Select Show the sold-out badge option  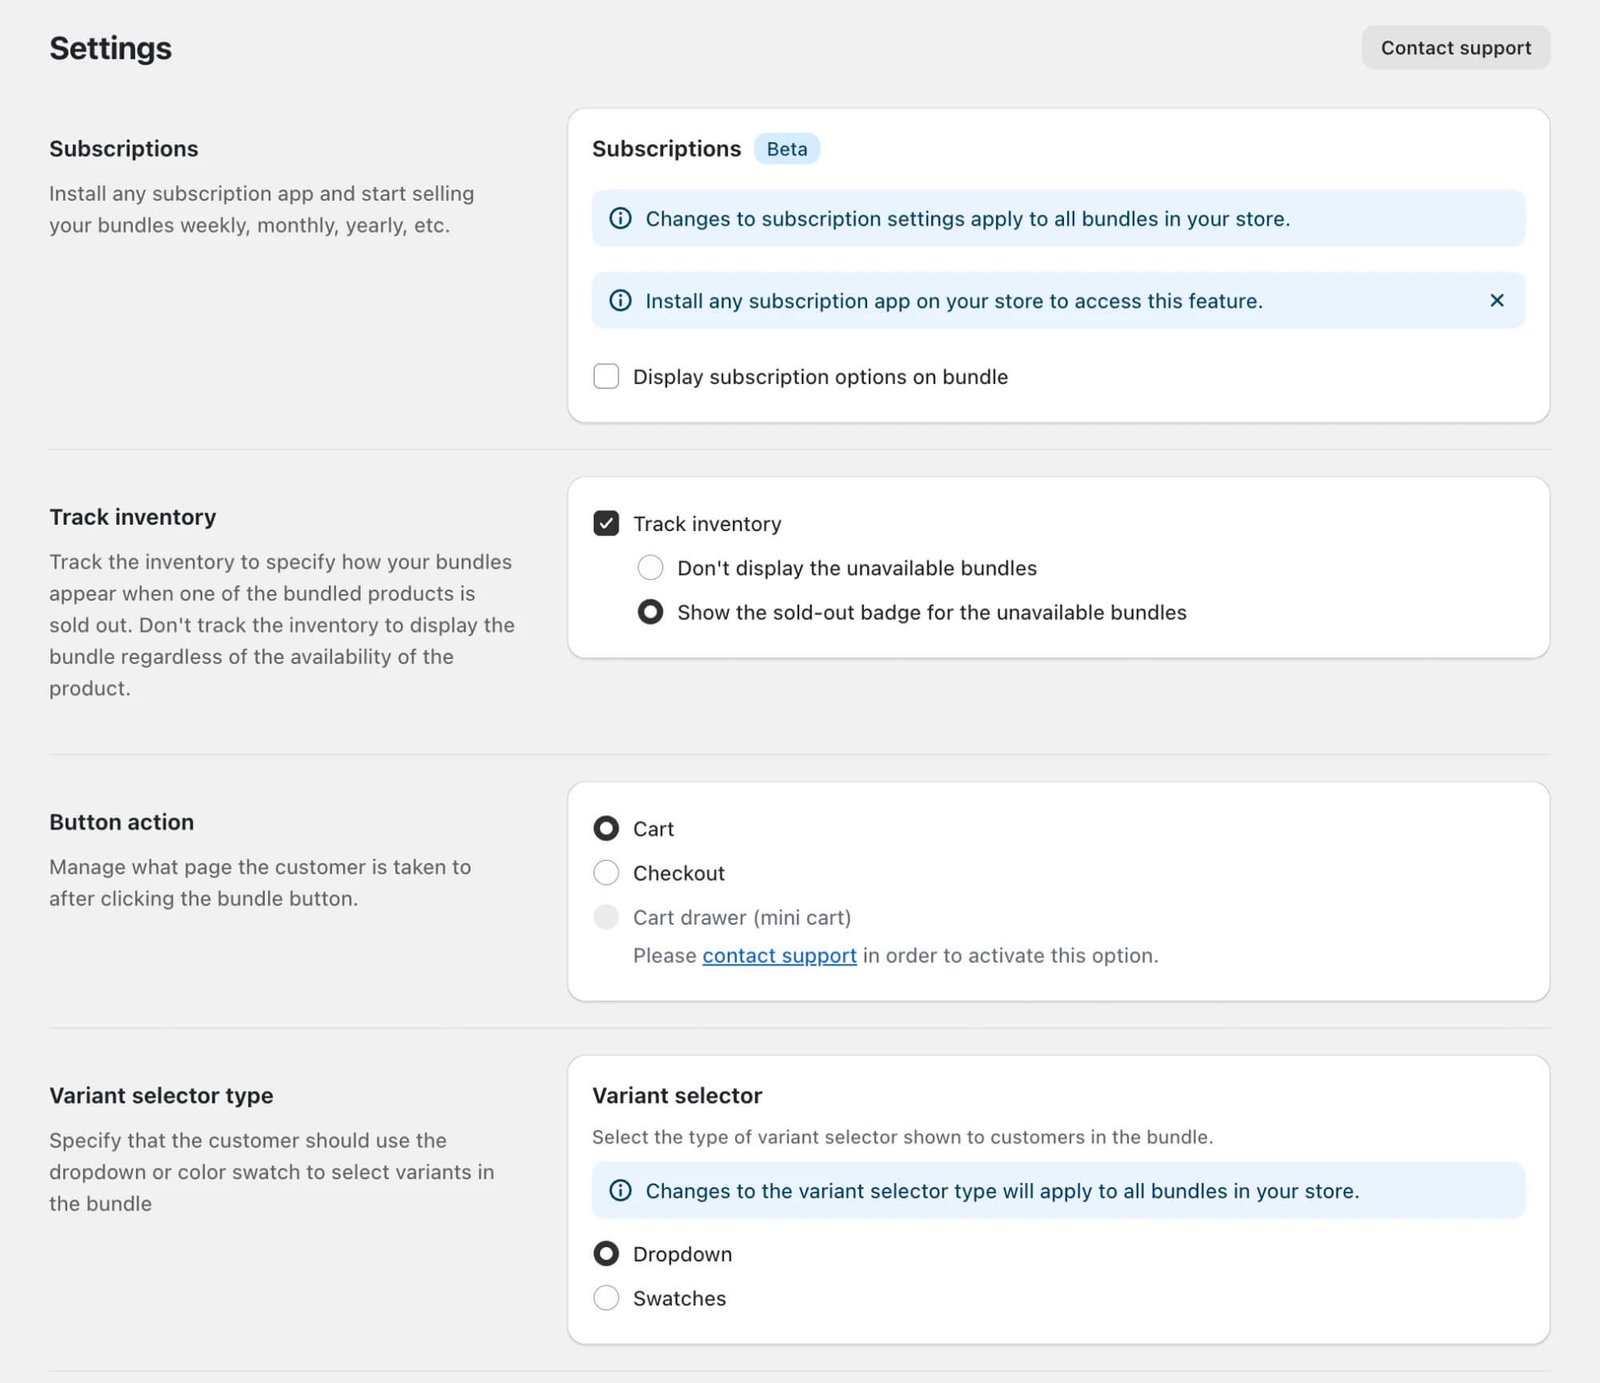pos(650,612)
